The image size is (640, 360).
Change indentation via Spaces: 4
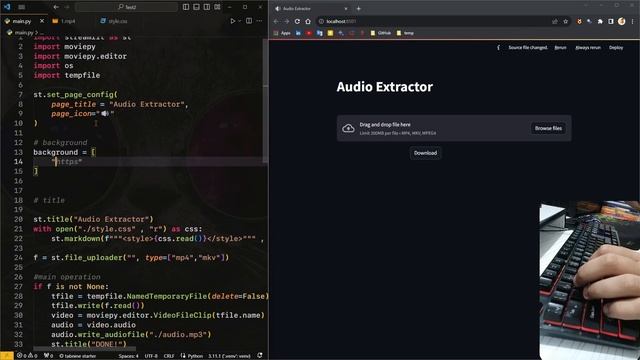click(x=128, y=356)
